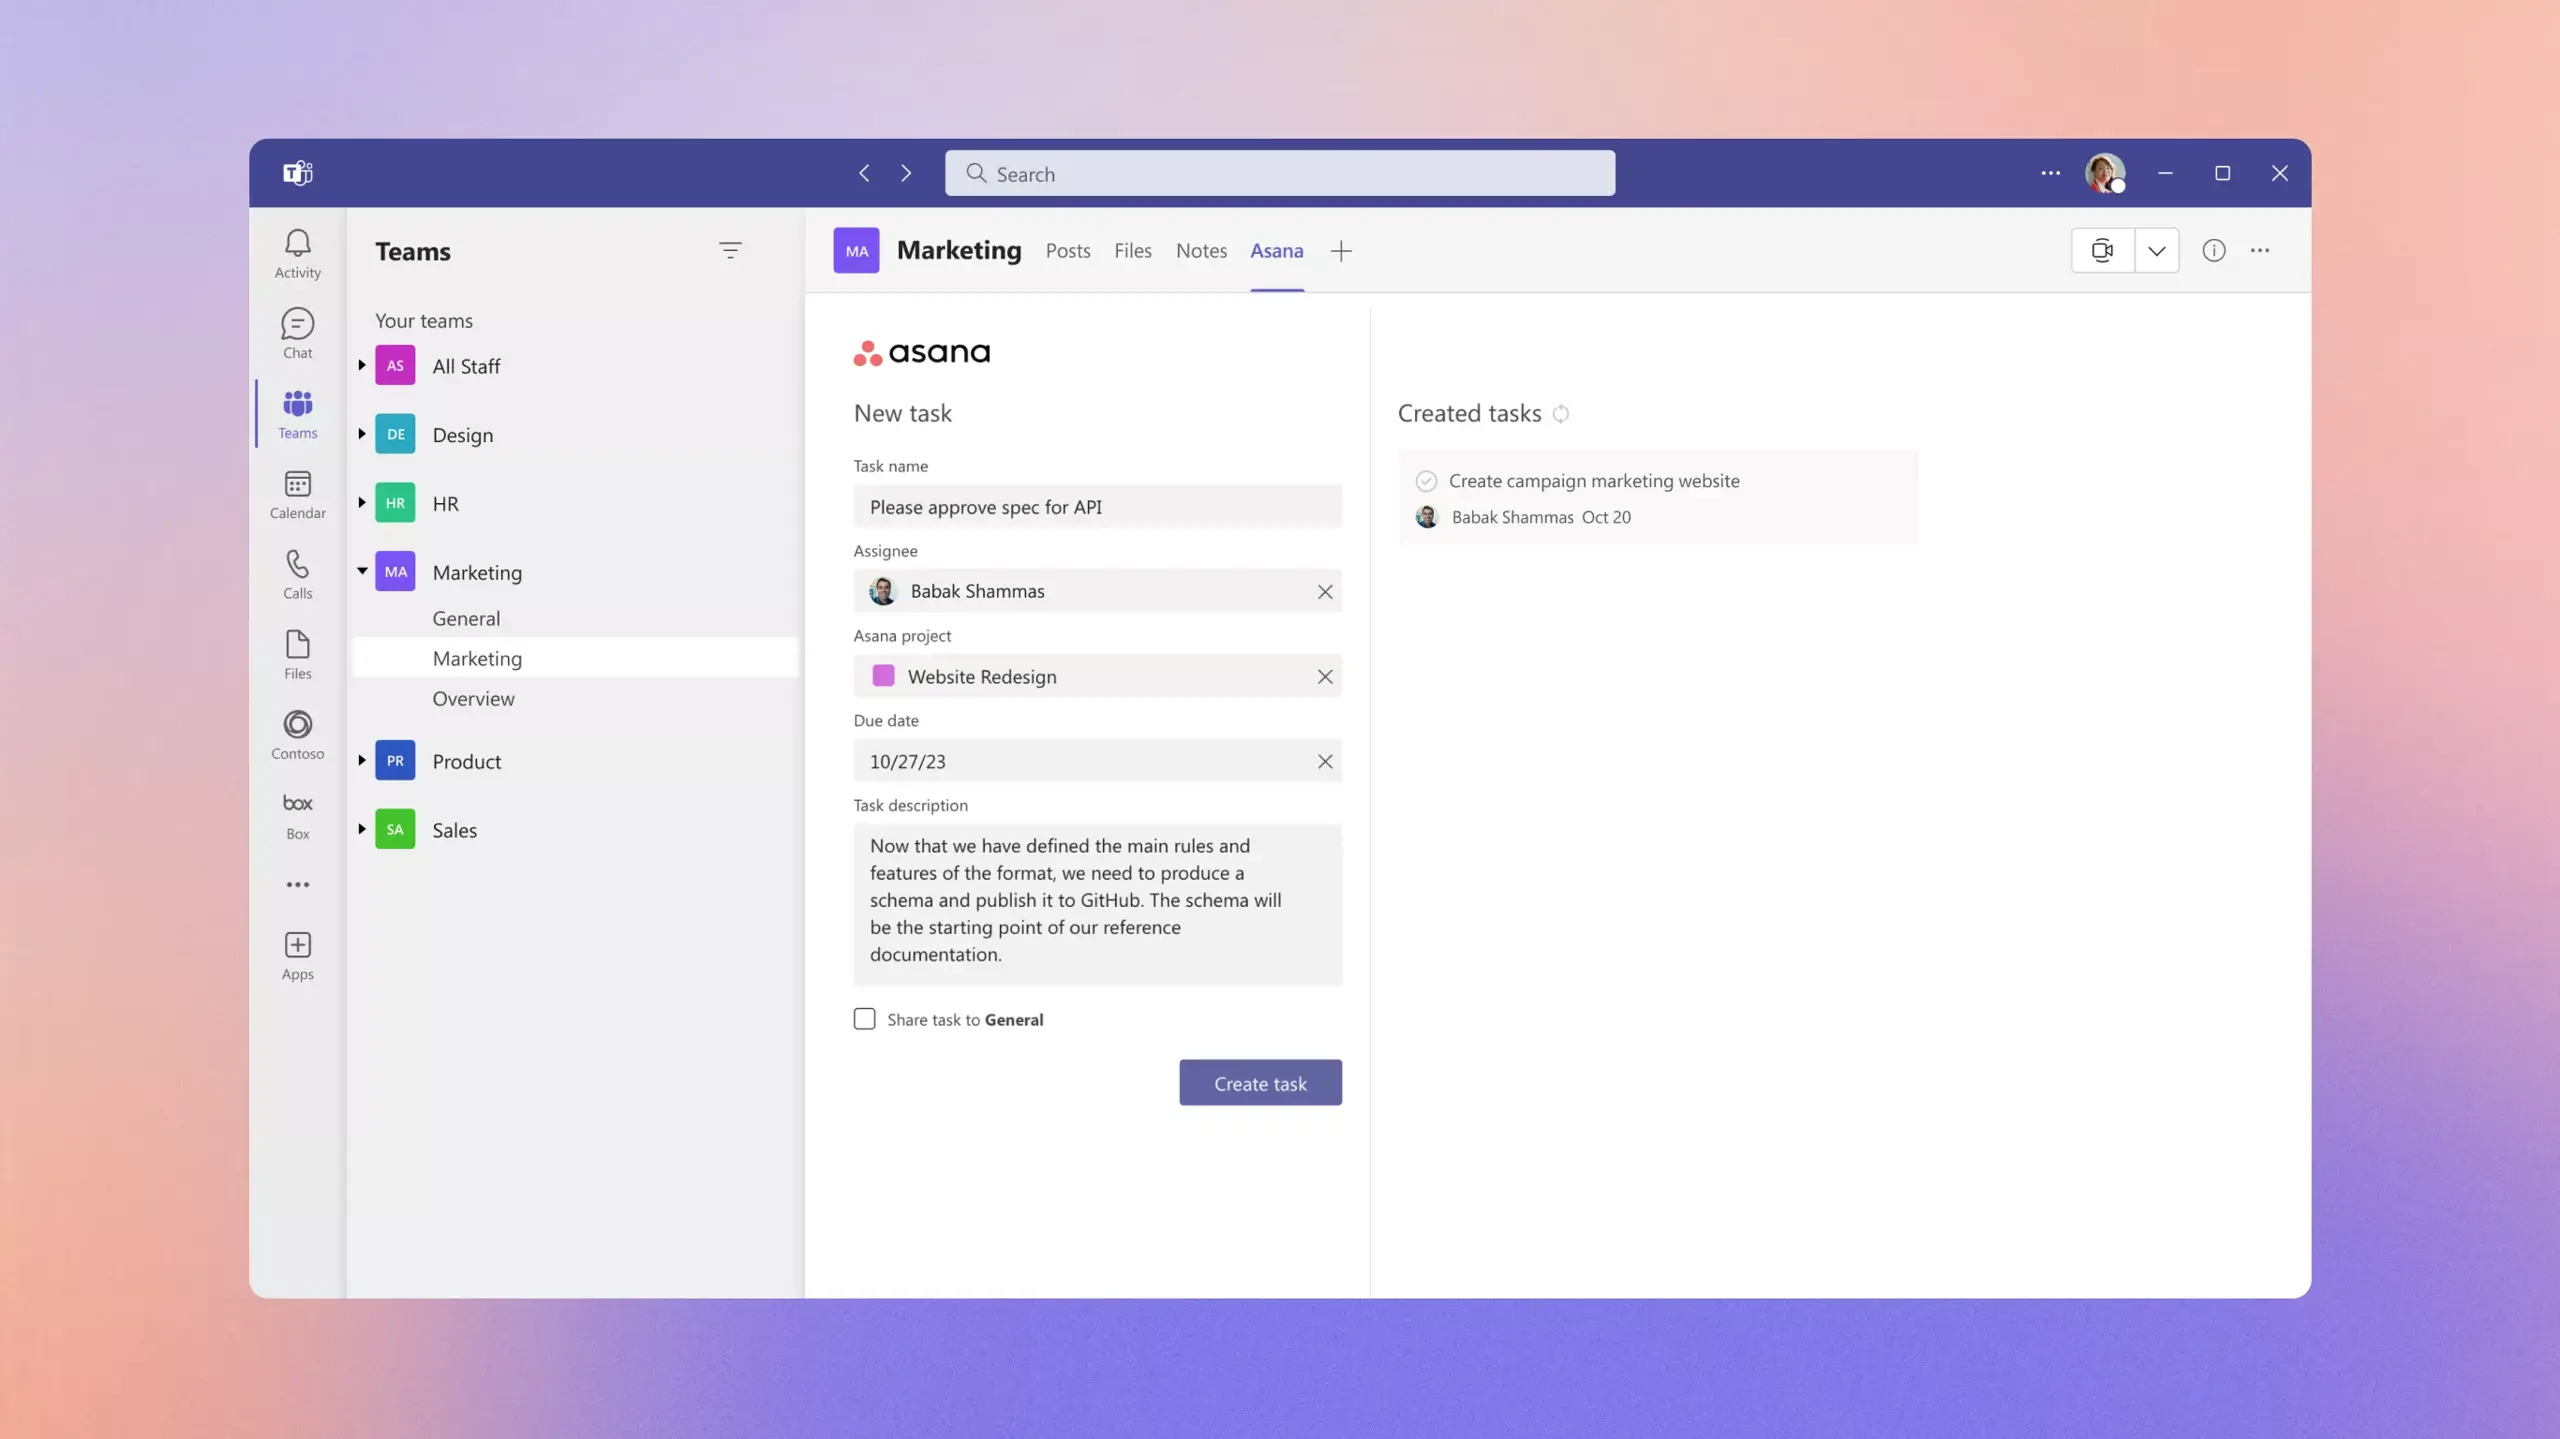Remove the Website Redesign project selection
Viewport: 2560px width, 1439px height.
(x=1326, y=676)
